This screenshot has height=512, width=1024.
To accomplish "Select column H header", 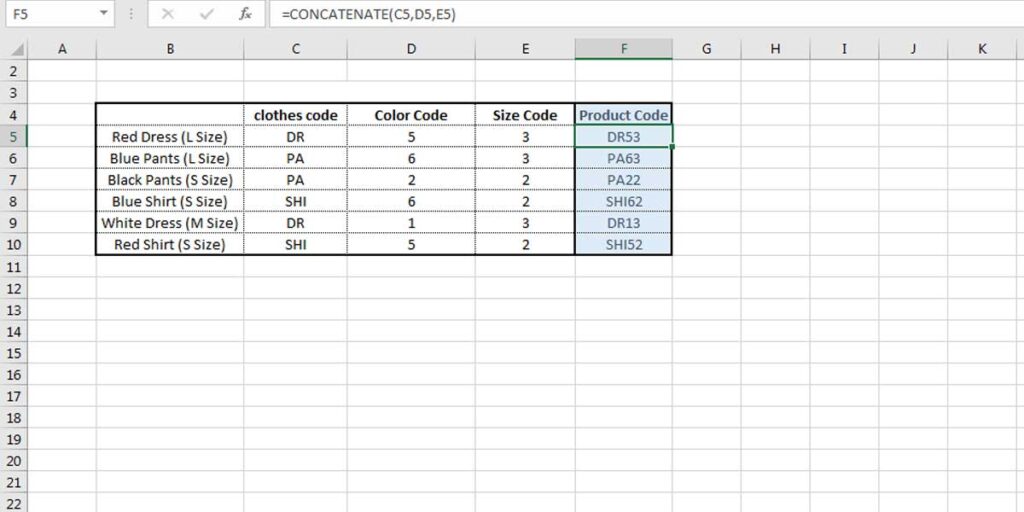I will 775,49.
